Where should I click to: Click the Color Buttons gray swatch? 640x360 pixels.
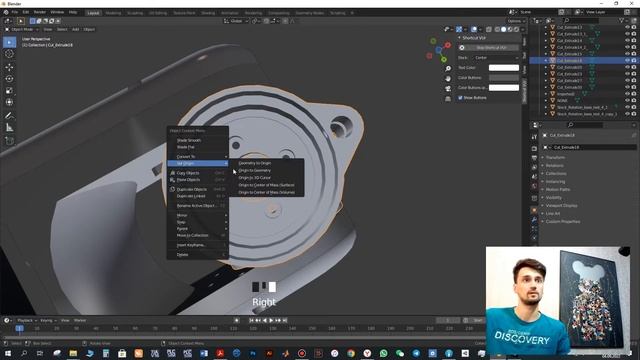pyautogui.click(x=504, y=78)
